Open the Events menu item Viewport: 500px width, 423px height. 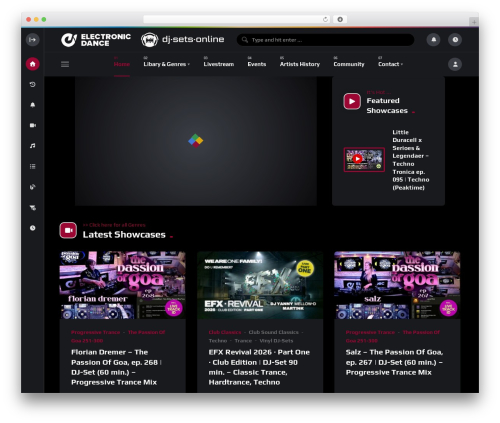[x=257, y=64]
